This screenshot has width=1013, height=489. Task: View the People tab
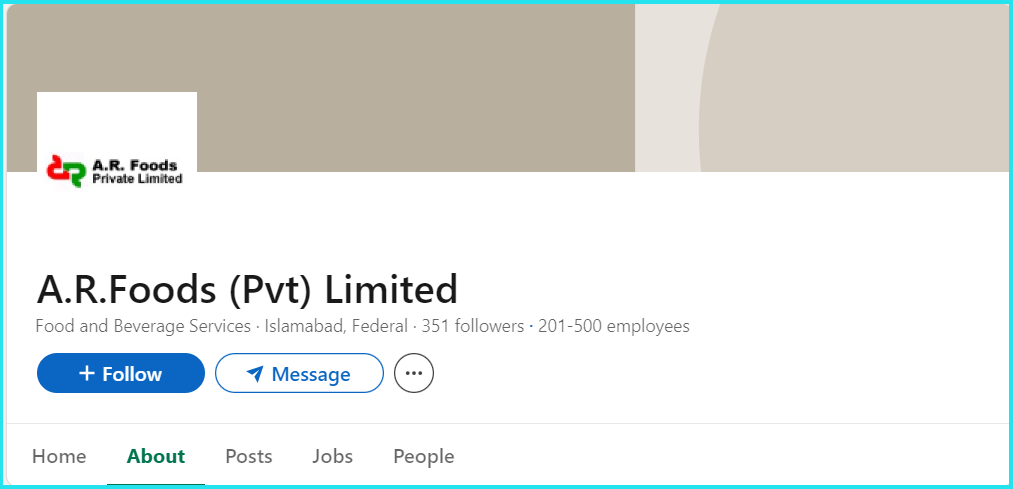pos(424,457)
